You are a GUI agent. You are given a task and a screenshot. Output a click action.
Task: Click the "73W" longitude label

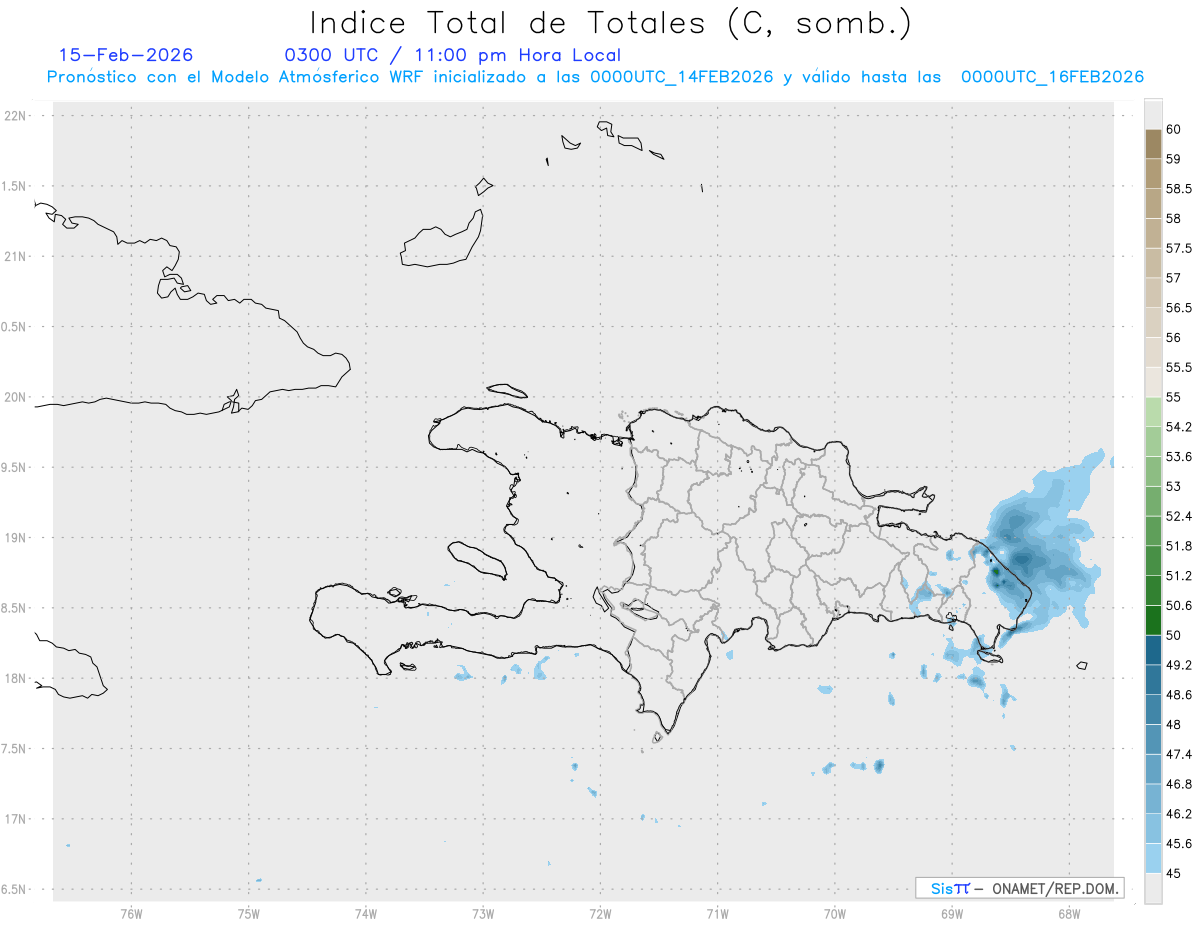click(483, 913)
